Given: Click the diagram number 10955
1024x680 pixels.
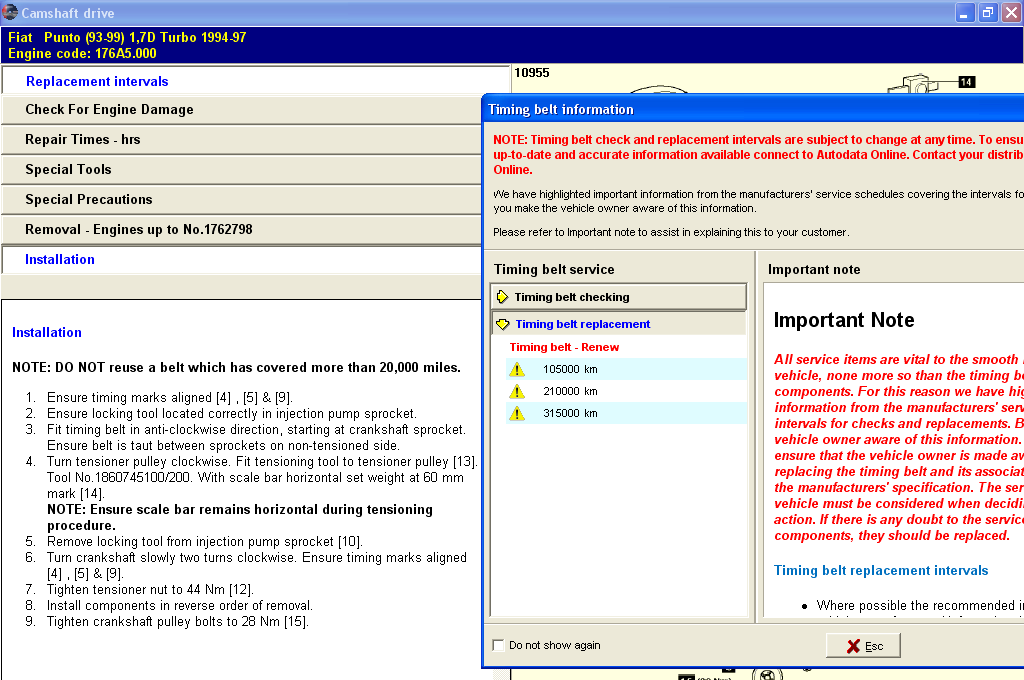Looking at the screenshot, I should coord(532,73).
